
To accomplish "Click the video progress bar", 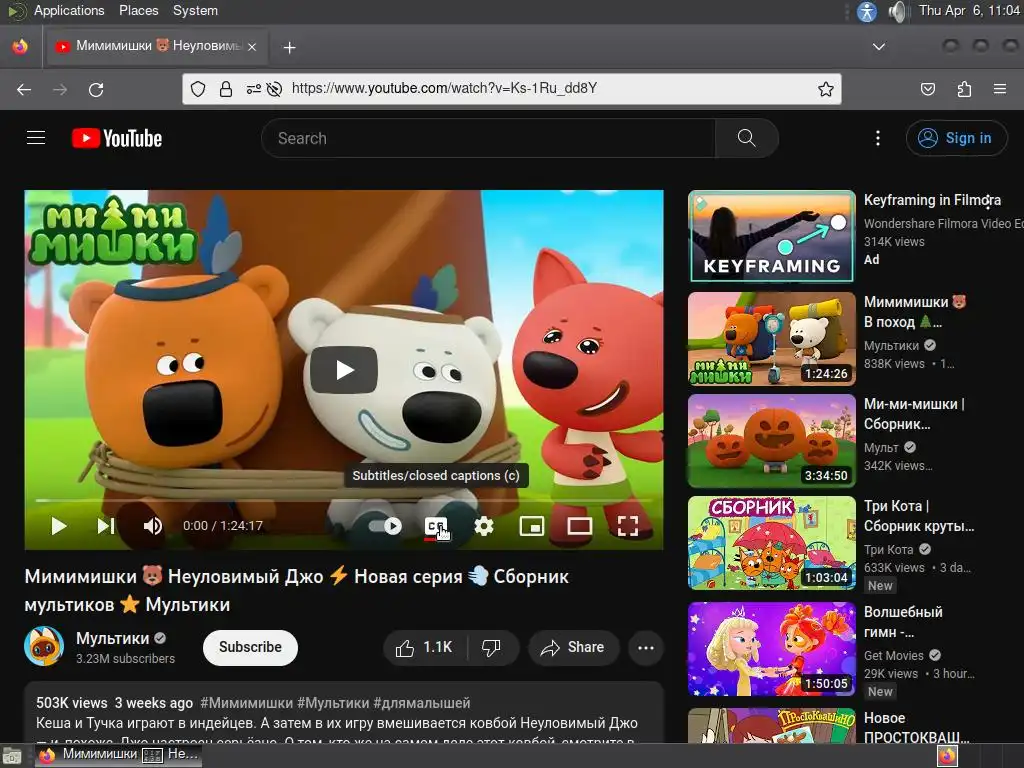I will pos(344,500).
